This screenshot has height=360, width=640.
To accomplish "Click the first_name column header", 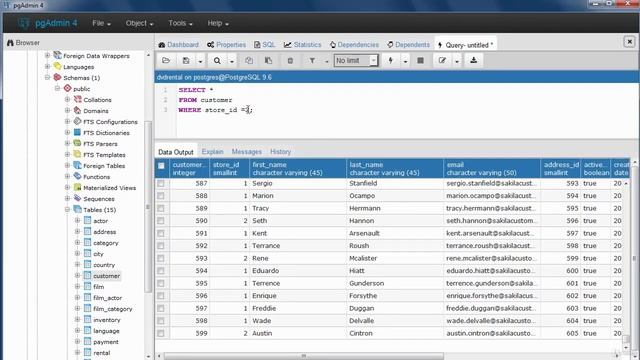I will 298,169.
